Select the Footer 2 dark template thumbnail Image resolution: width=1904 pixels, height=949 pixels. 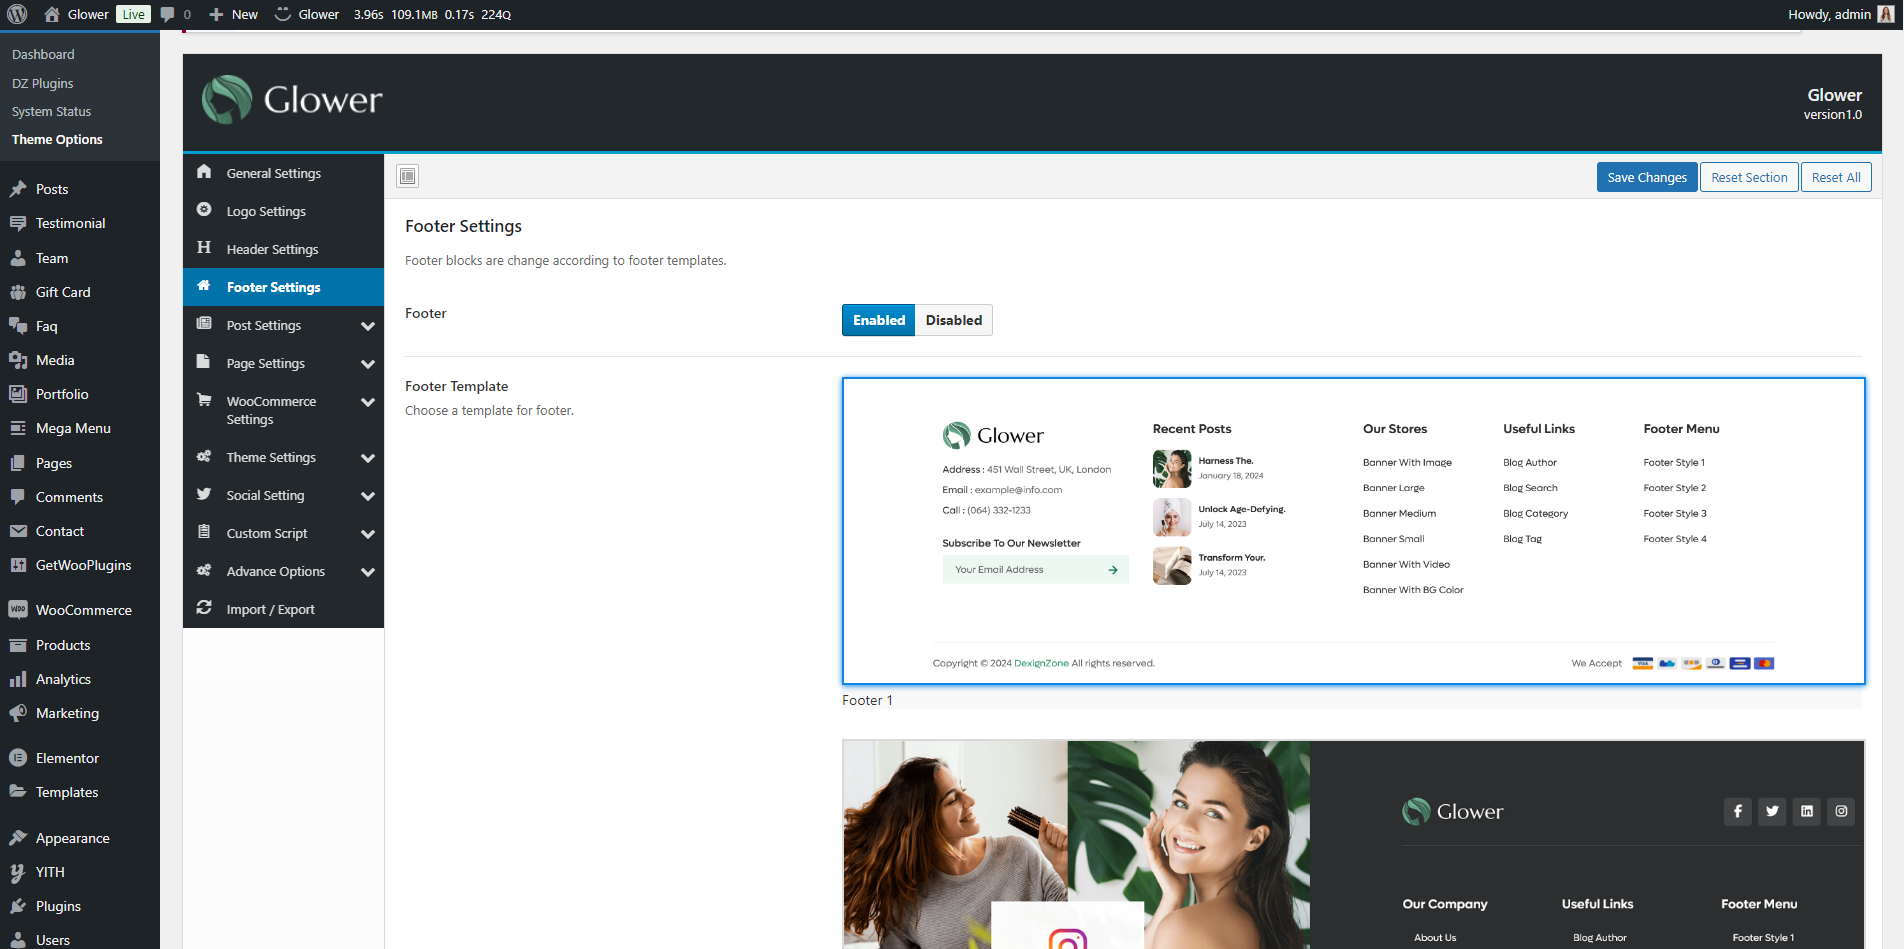[1353, 845]
